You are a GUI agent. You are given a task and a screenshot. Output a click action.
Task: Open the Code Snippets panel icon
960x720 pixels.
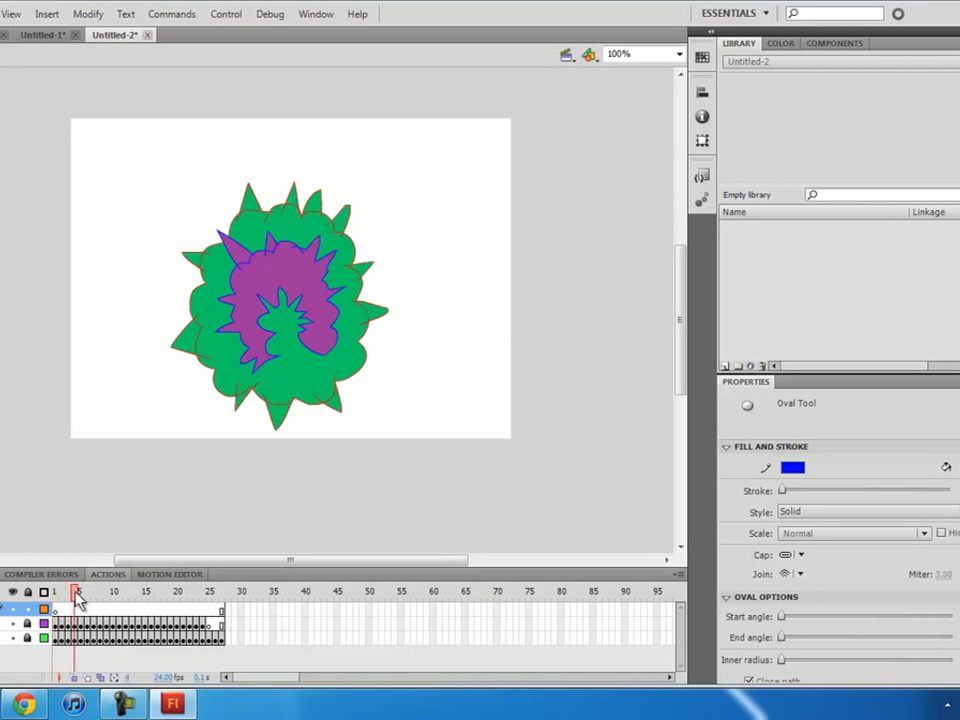pyautogui.click(x=702, y=176)
